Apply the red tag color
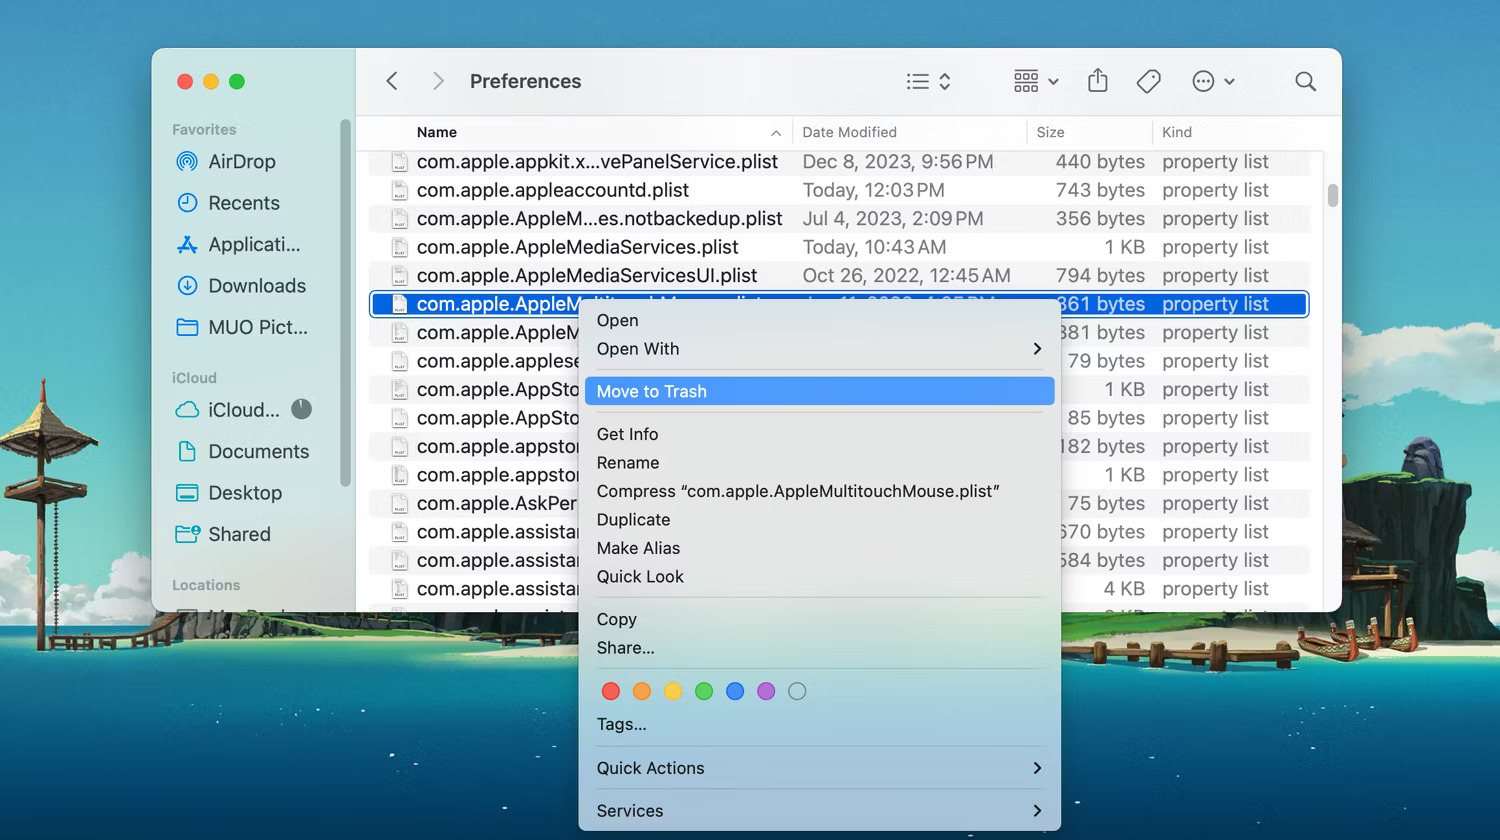This screenshot has width=1500, height=840. 611,691
